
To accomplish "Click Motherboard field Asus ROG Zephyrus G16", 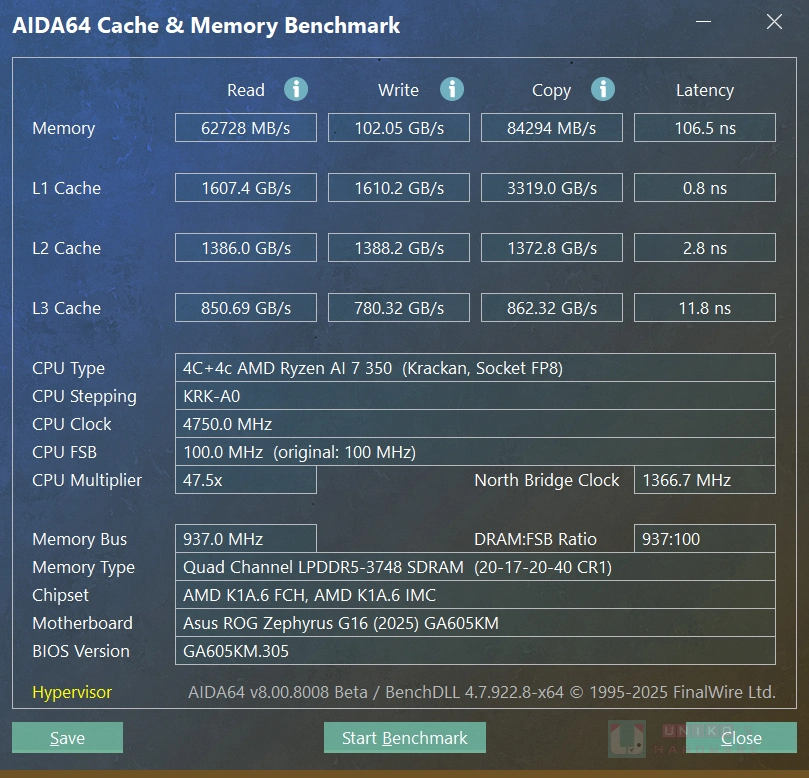I will [475, 623].
